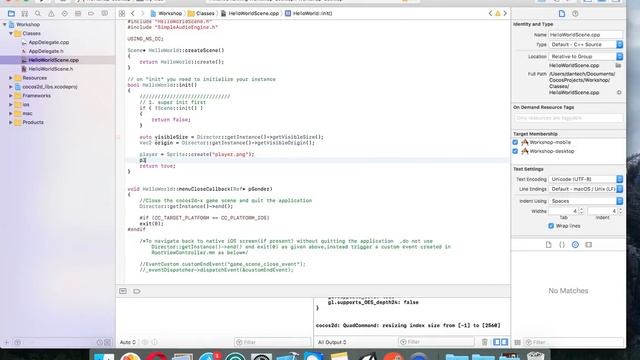The width and height of the screenshot is (640, 360).
Task: Click the Tab width field
Action: 564,211
